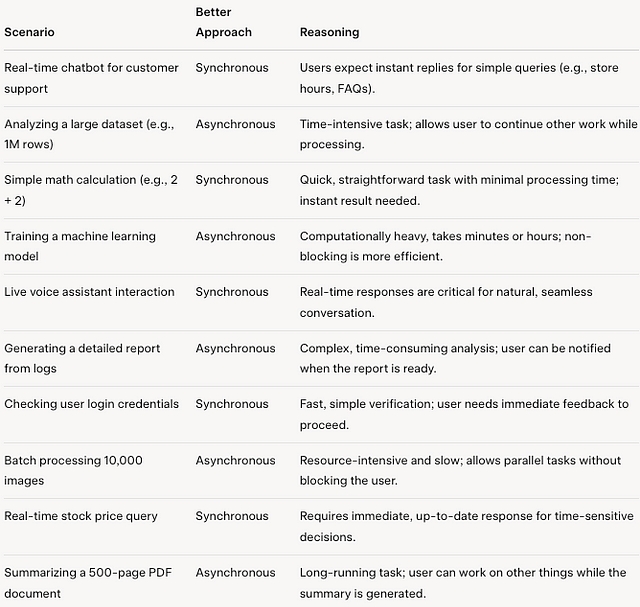
Task: Click the Reasoning column header
Action: [329, 32]
